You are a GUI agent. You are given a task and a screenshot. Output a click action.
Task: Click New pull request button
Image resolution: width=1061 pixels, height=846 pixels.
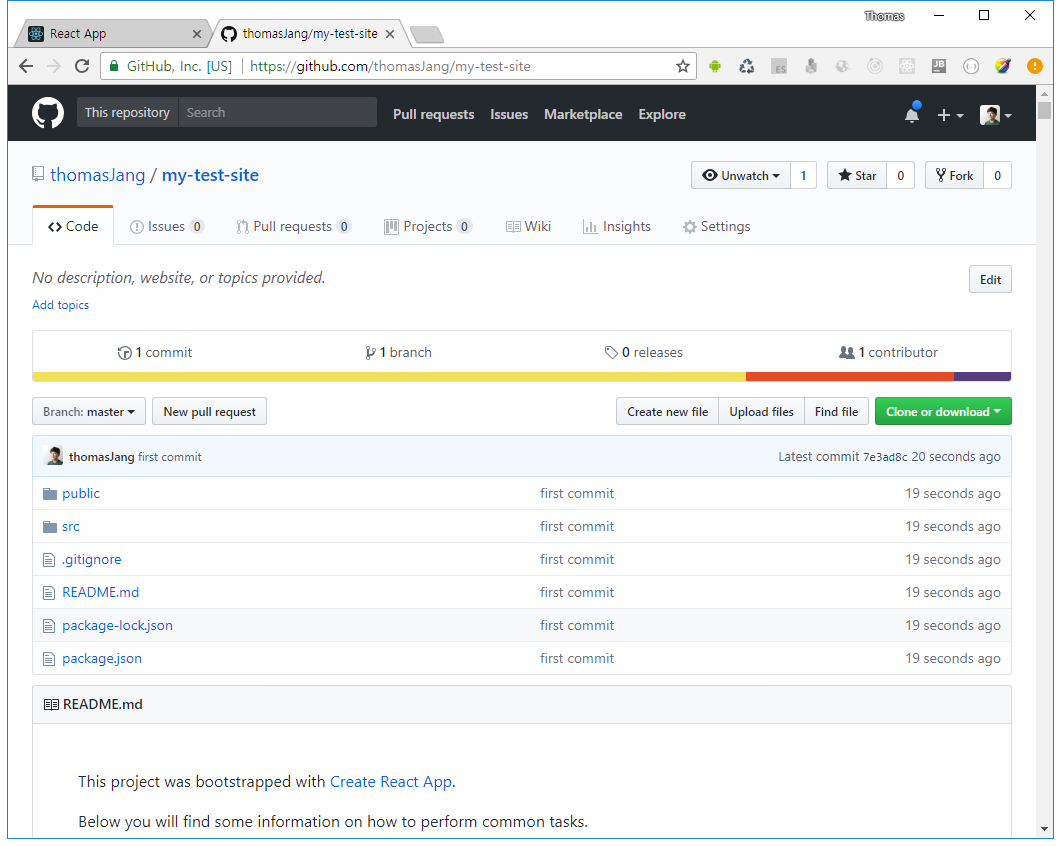pyautogui.click(x=210, y=411)
